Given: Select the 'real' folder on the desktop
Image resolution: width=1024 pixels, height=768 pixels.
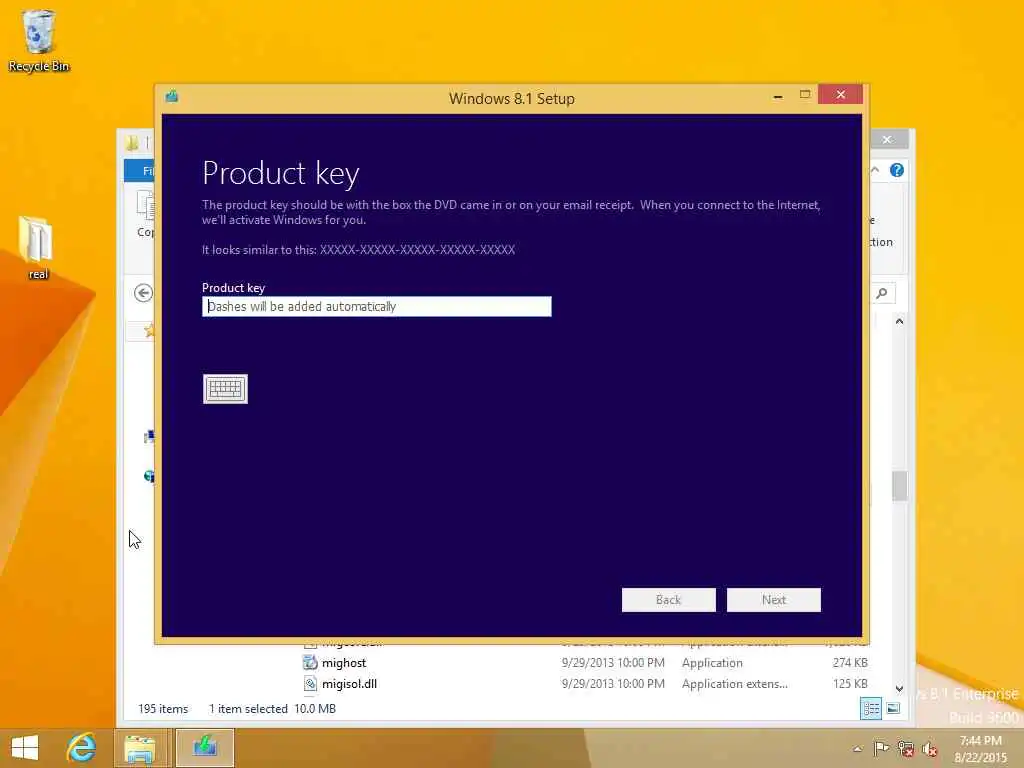Looking at the screenshot, I should pyautogui.click(x=37, y=248).
